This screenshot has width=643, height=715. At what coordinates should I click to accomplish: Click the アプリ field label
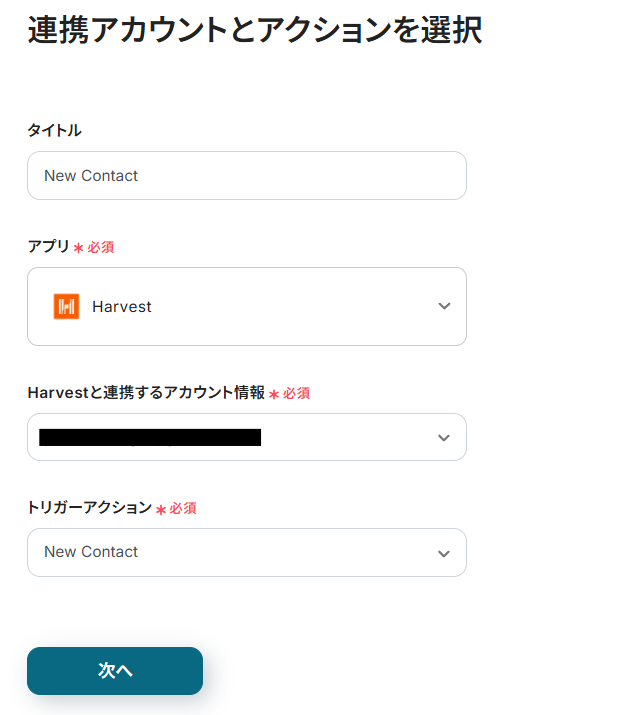point(48,246)
